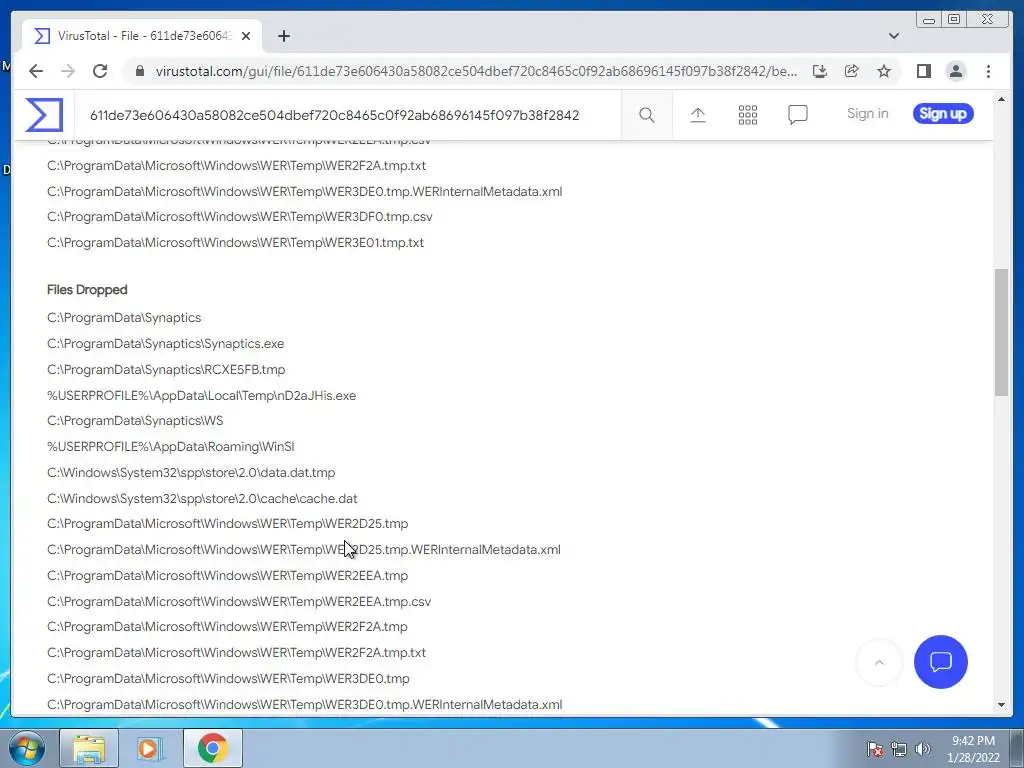Click the install app icon in address bar
The height and width of the screenshot is (768, 1024).
820,71
